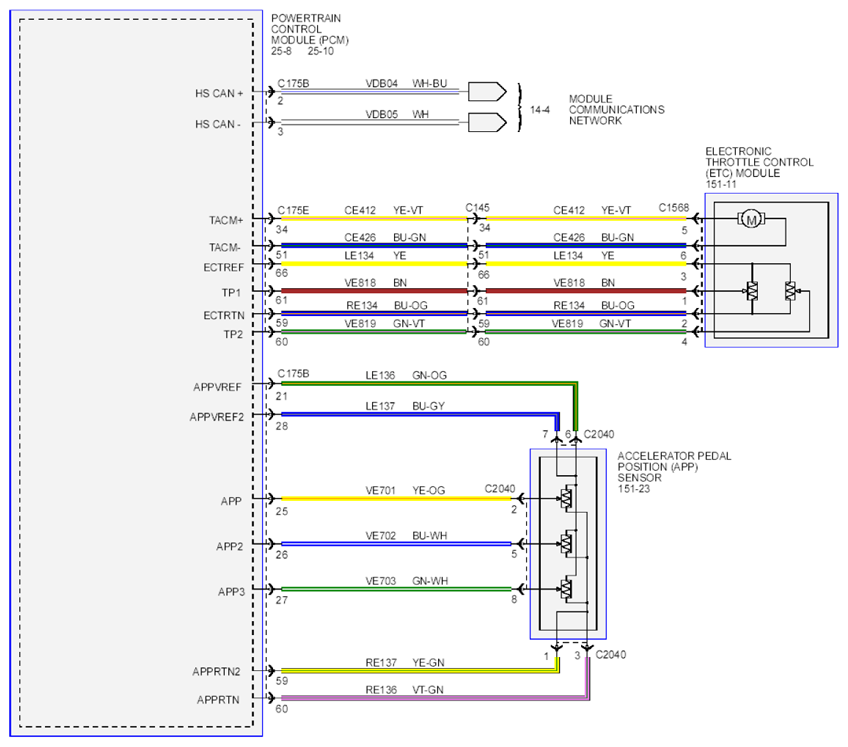Viewport: 848px width, 747px height.
Task: Click the C145 connector label
Action: pyautogui.click(x=477, y=208)
